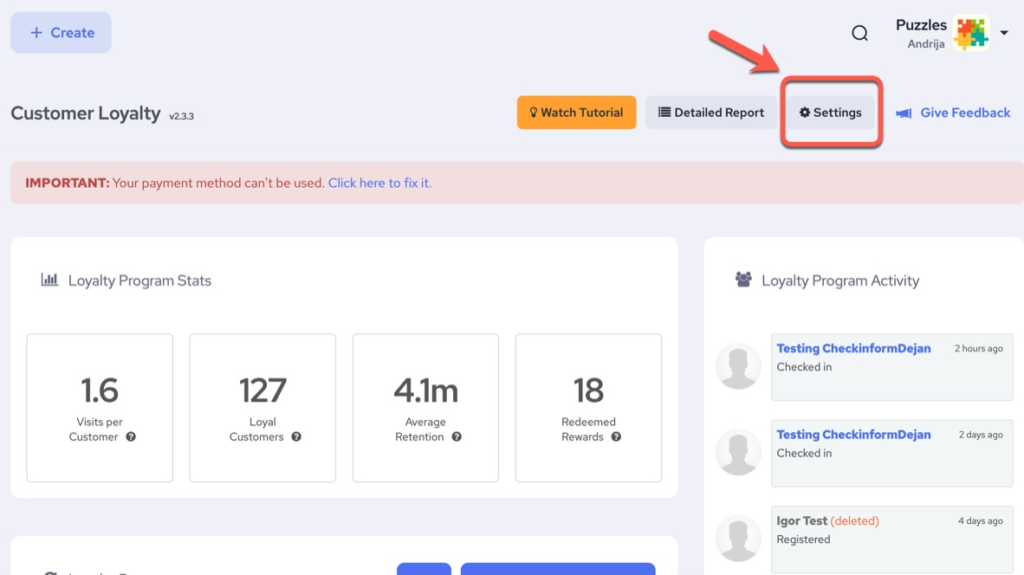This screenshot has width=1024, height=575.
Task: Click the Puzzles colorful logo avatar
Action: 971,33
